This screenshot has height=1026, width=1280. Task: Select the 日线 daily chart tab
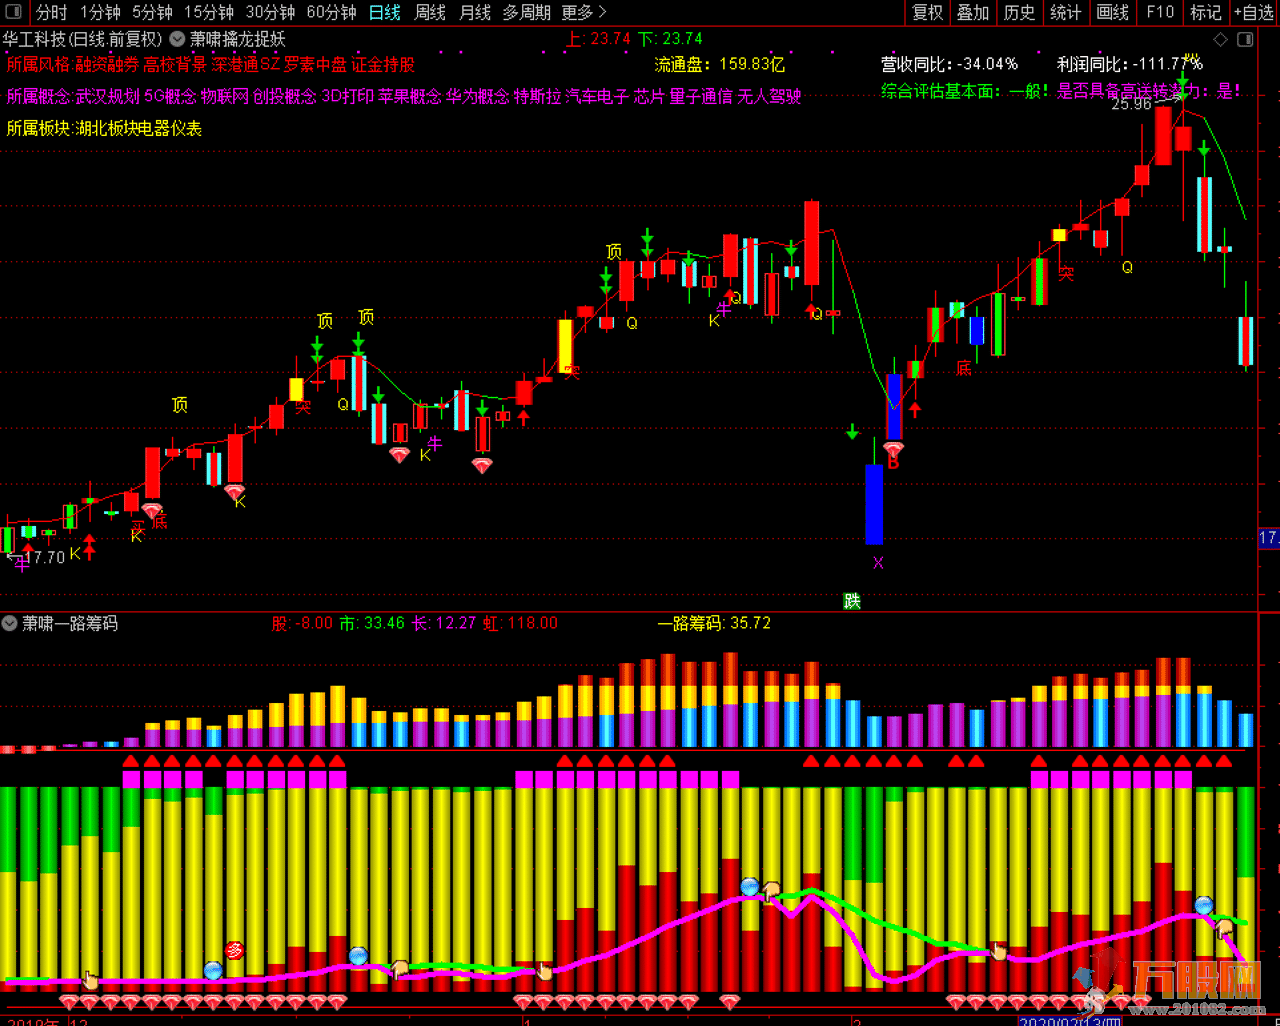[384, 12]
